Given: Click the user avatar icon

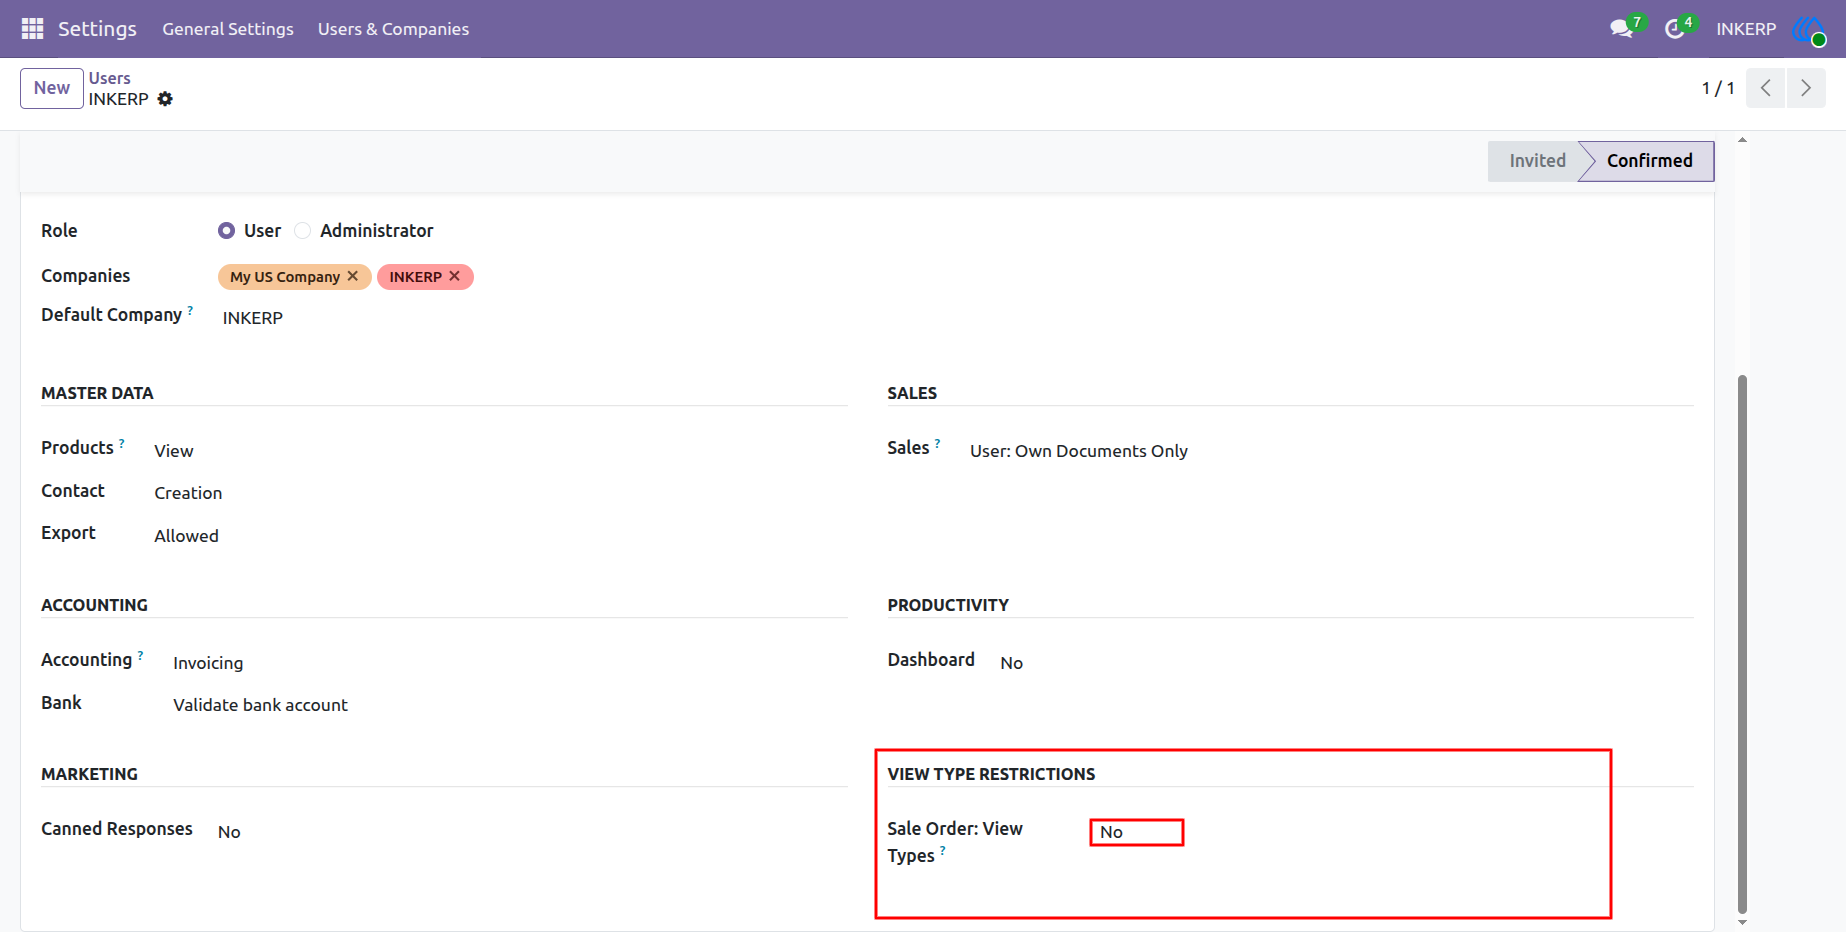Looking at the screenshot, I should coord(1808,29).
